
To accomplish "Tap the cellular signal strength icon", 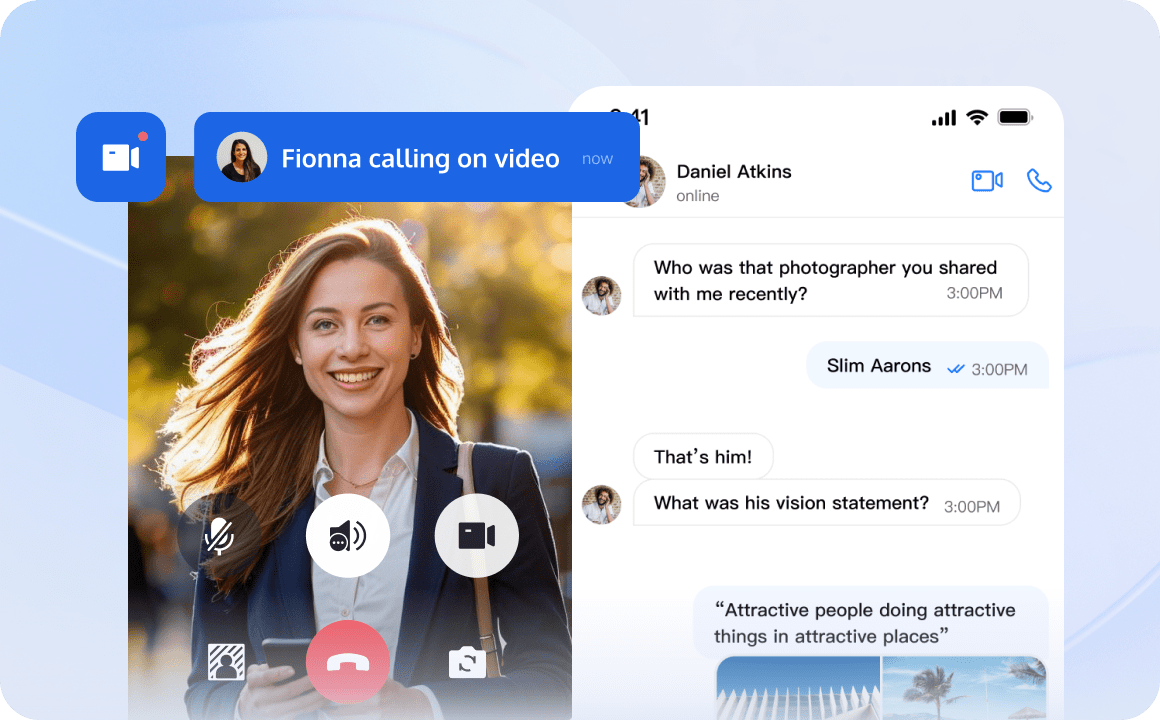I will [x=944, y=117].
